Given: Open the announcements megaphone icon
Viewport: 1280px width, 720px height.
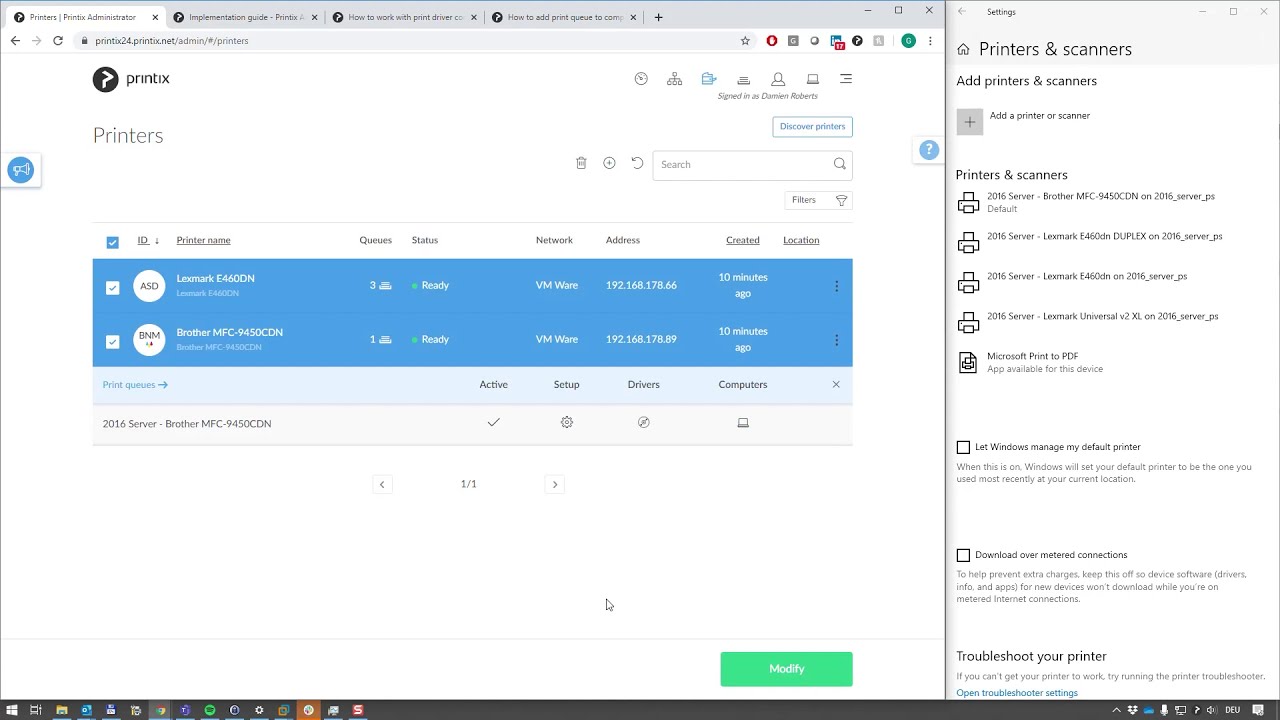Looking at the screenshot, I should [x=20, y=170].
